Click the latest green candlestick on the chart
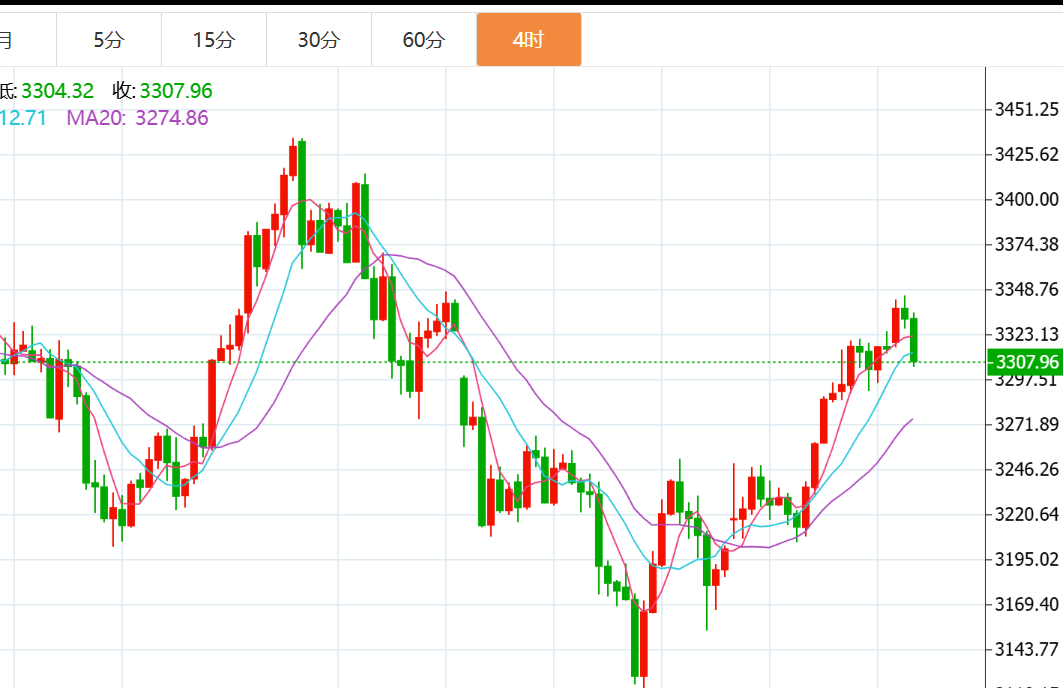Screen dimensions: 1063x688 coord(914,340)
